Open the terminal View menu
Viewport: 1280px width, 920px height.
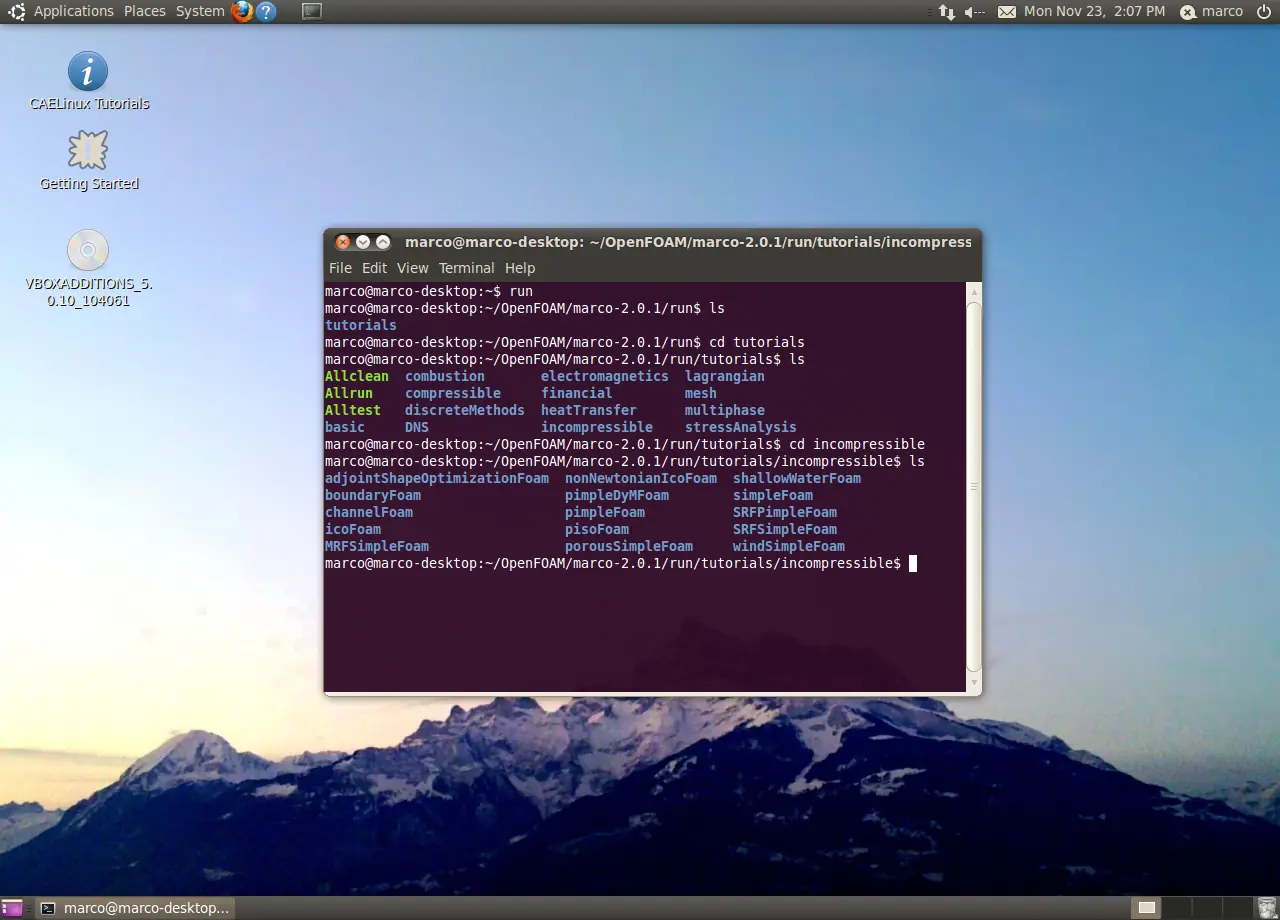click(x=412, y=268)
